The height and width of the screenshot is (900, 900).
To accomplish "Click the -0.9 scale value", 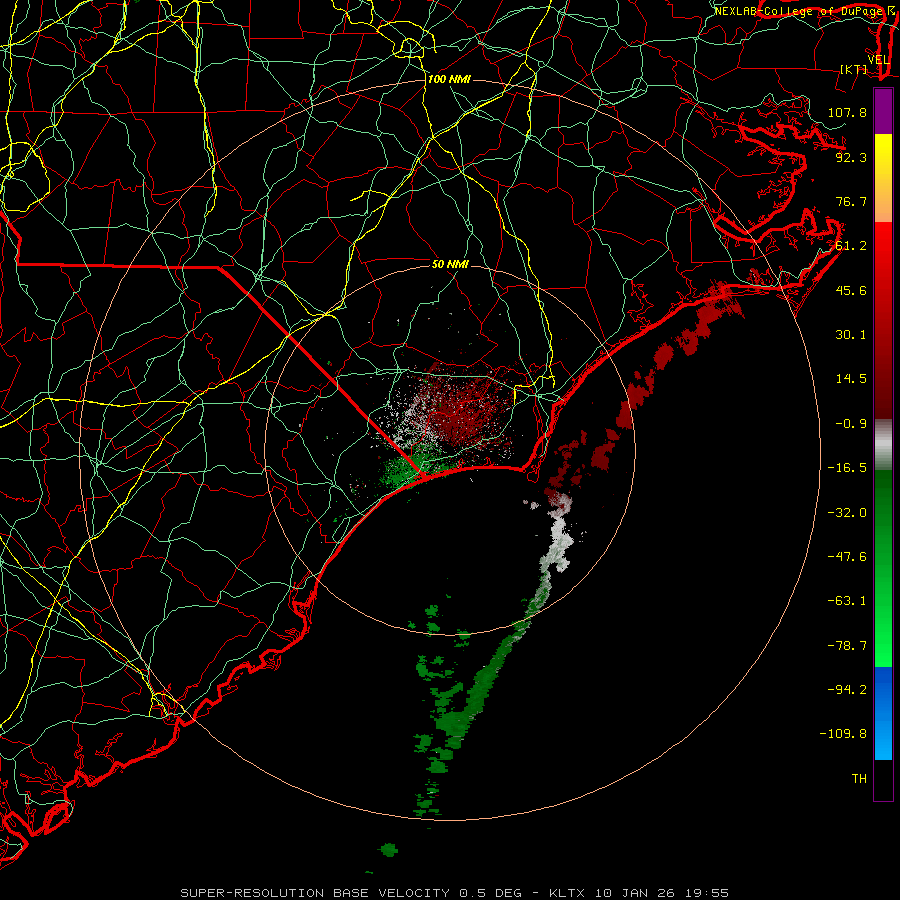I will point(851,424).
